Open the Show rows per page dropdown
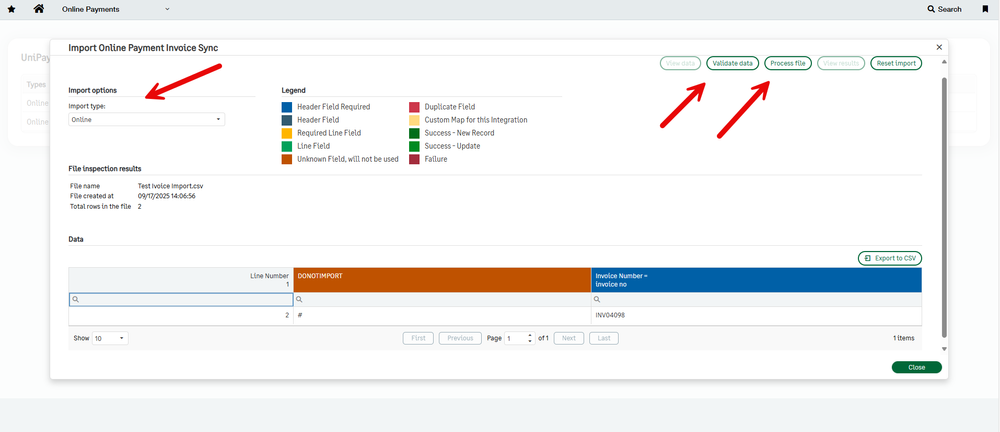This screenshot has width=1000, height=432. pos(110,338)
